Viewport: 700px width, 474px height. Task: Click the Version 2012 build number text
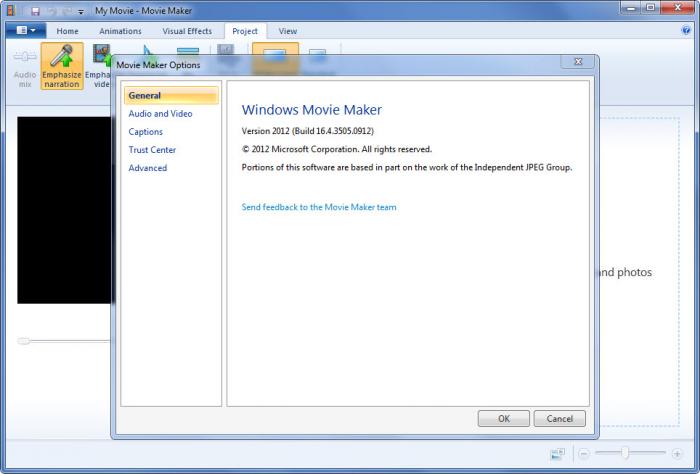308,131
